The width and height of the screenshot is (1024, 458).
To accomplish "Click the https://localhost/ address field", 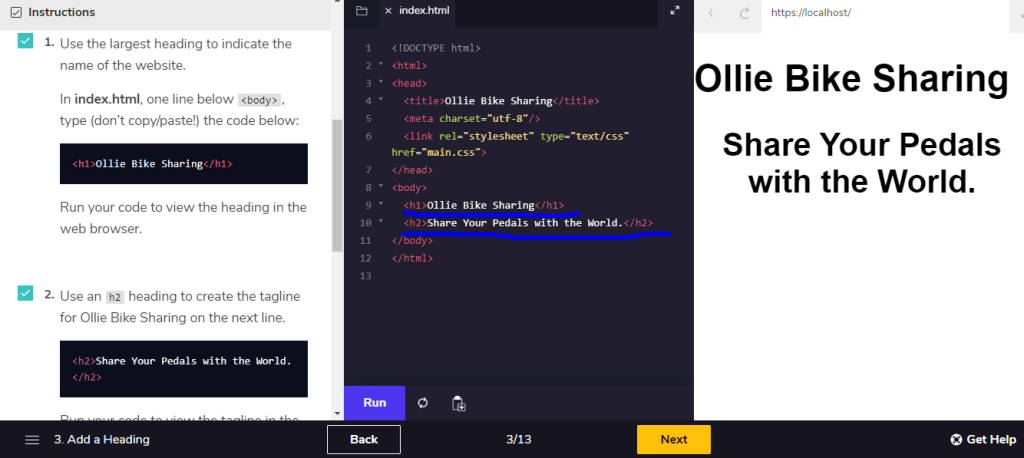I will [850, 13].
